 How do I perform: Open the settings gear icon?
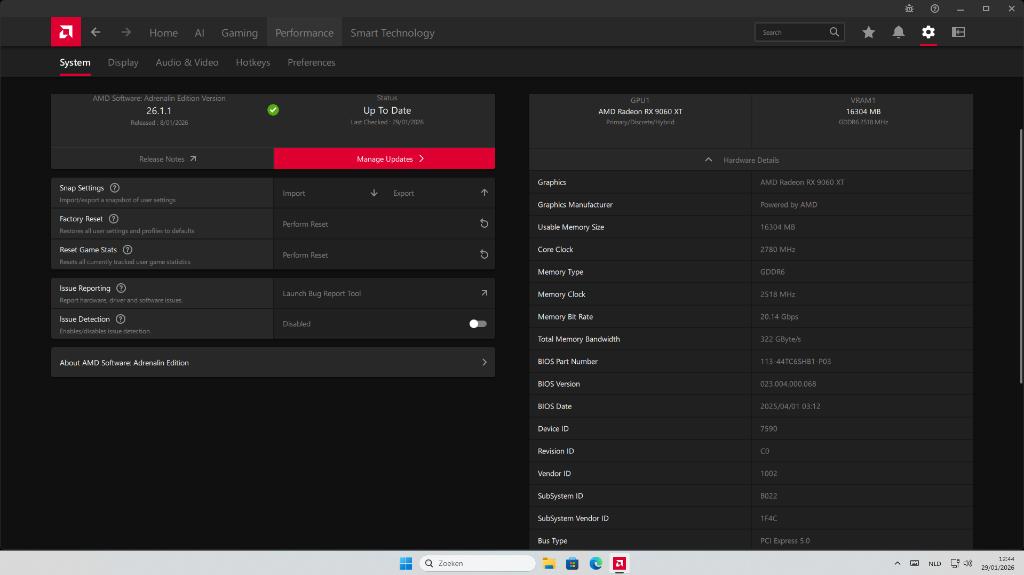pos(928,32)
